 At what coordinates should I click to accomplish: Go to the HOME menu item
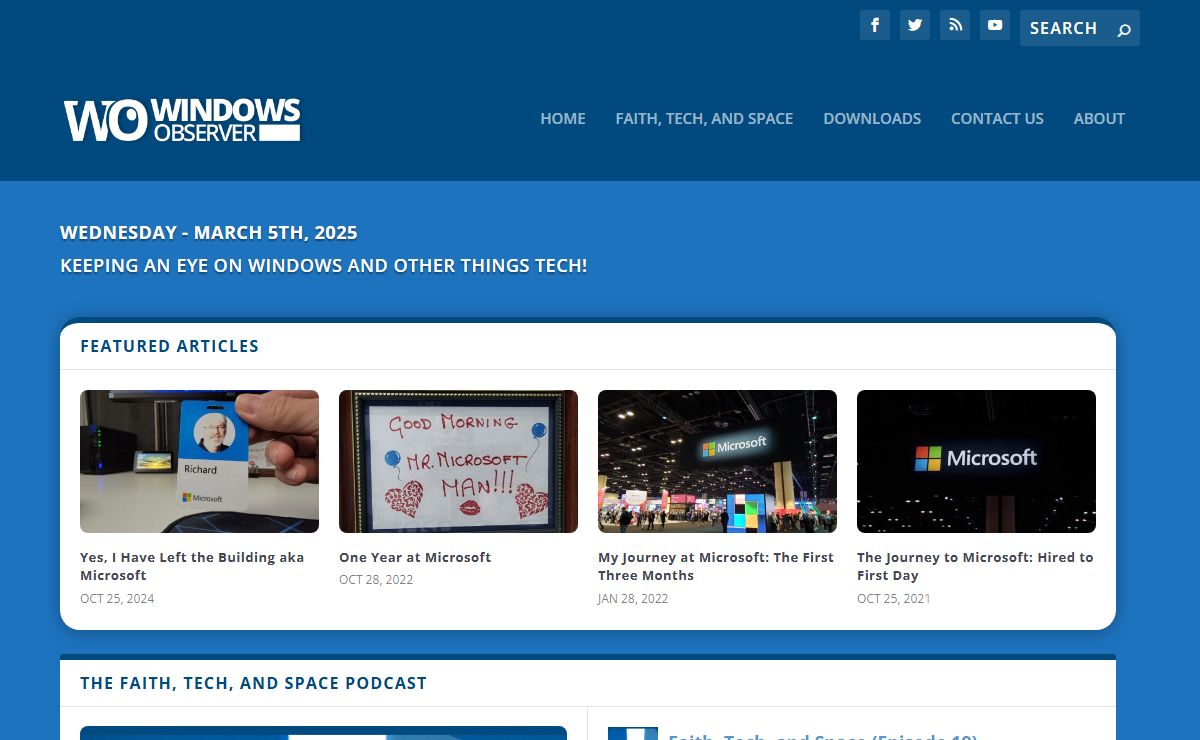[563, 118]
